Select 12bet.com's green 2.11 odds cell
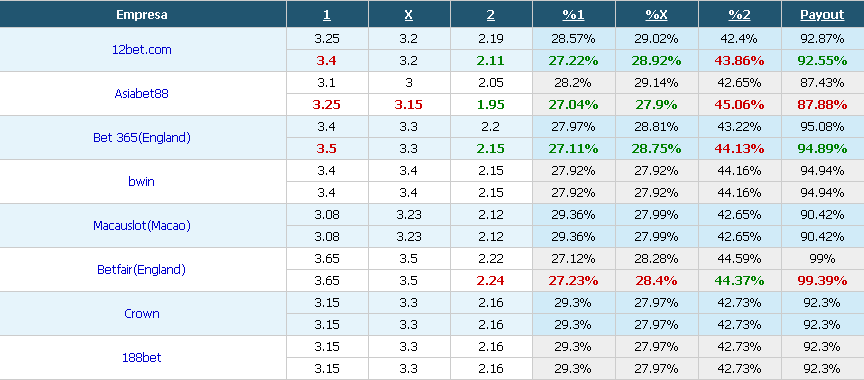Viewport: 864px width, 380px height. (x=490, y=60)
